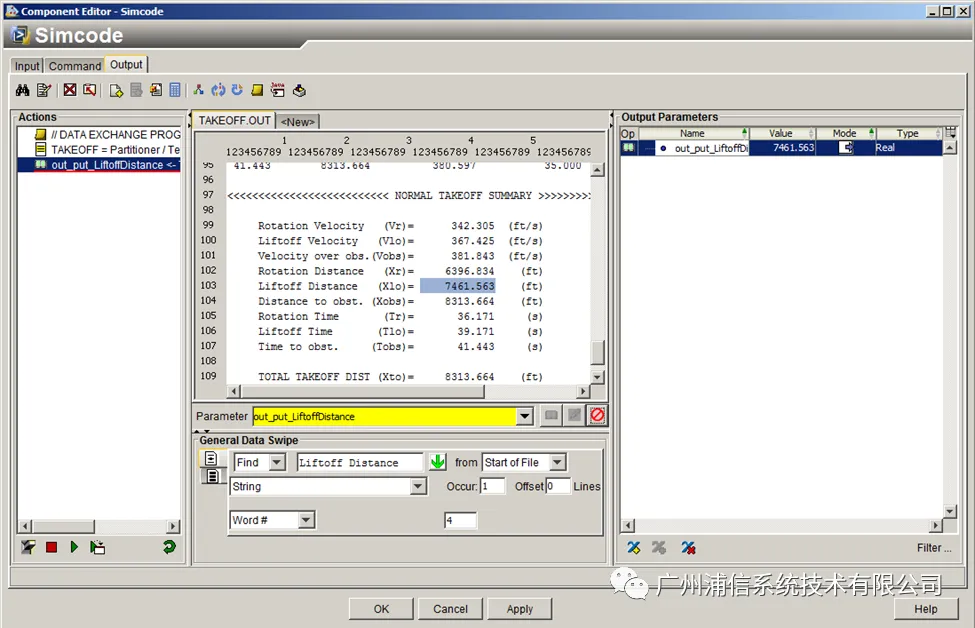Click the Filter ... link

pos(934,548)
